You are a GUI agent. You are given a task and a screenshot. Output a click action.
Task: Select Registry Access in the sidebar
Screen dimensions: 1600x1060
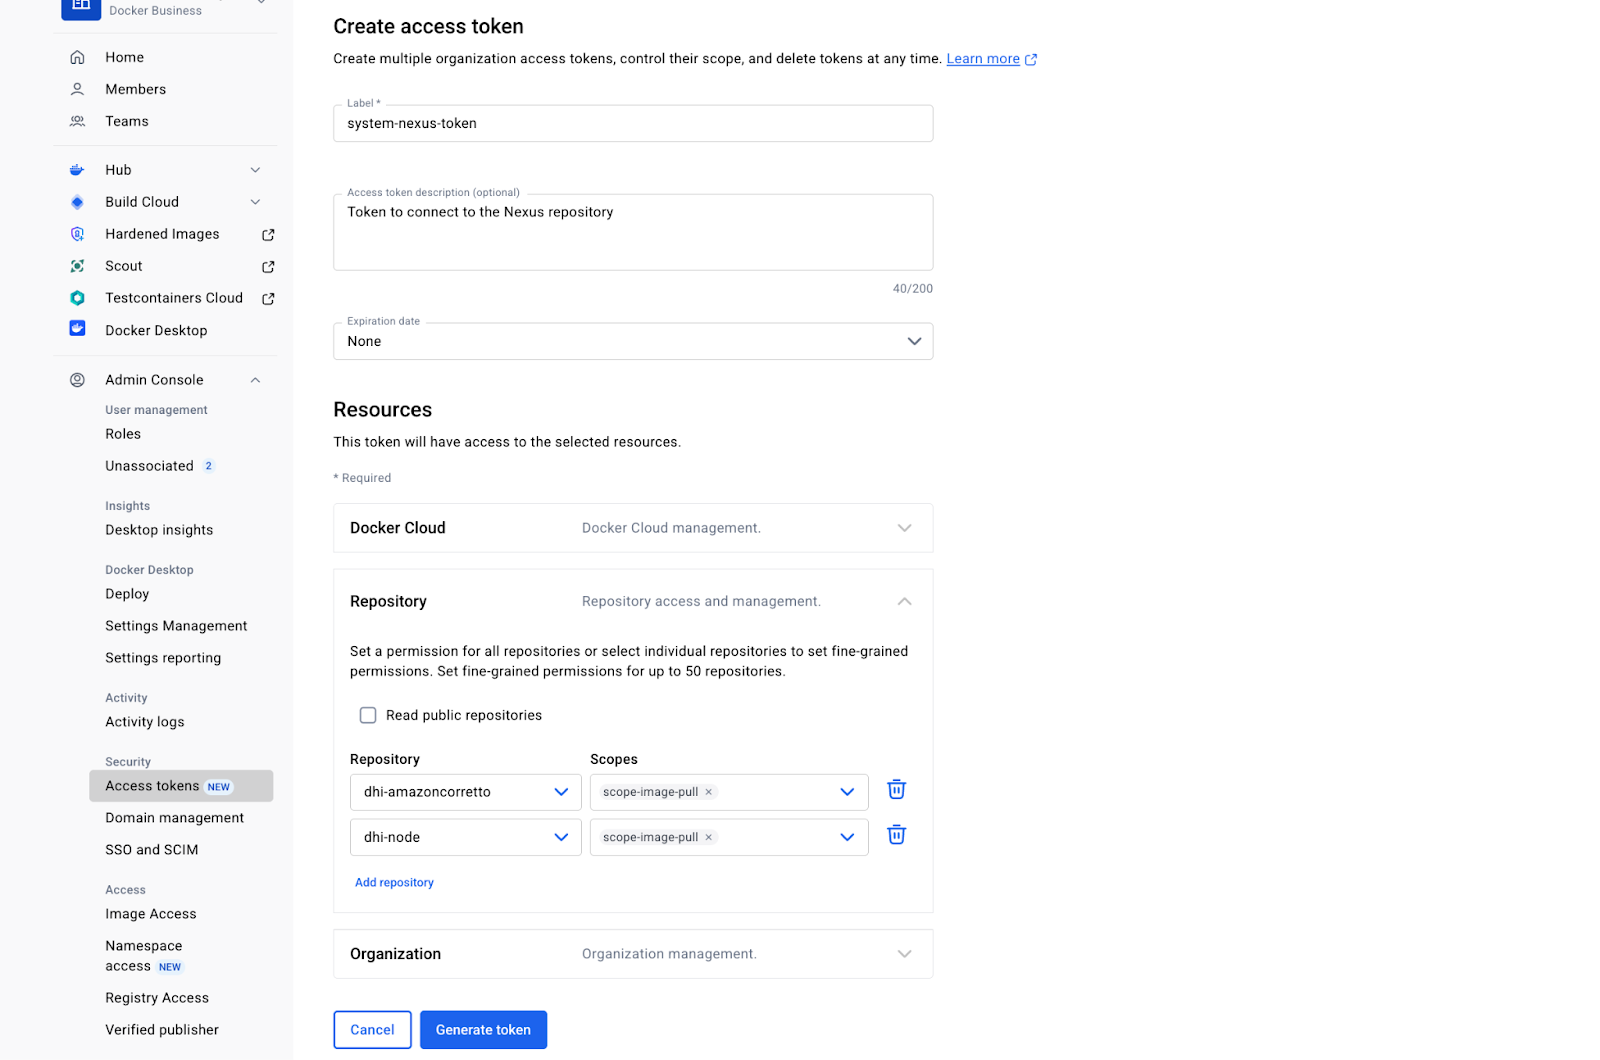tap(156, 997)
